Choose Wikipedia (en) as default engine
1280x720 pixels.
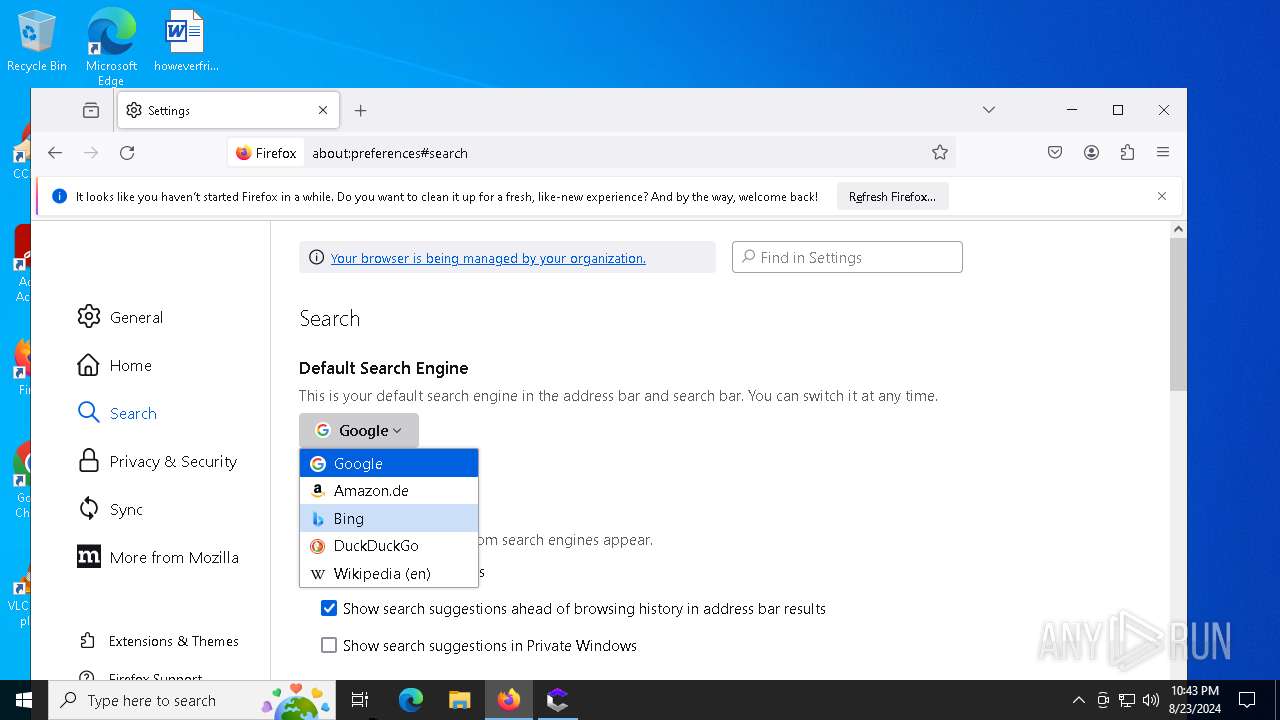coord(389,573)
